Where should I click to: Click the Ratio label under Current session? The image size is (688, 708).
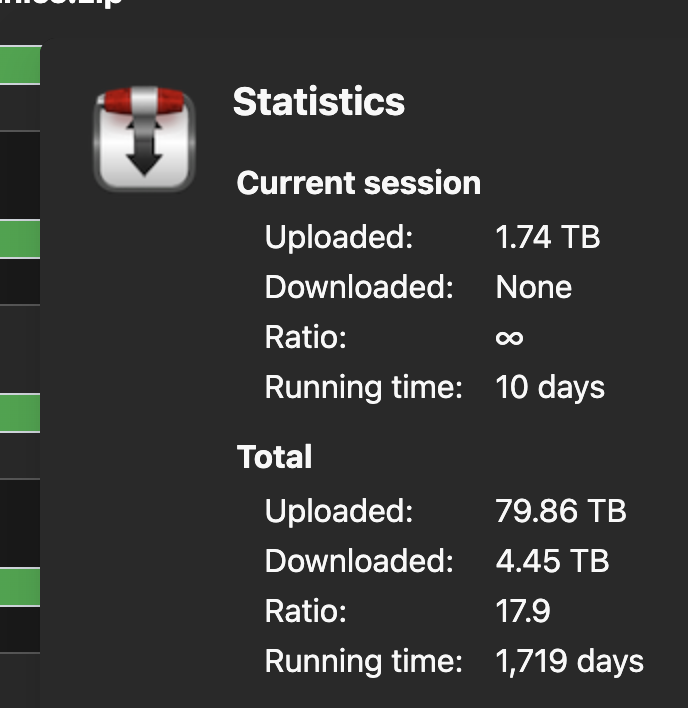[305, 338]
